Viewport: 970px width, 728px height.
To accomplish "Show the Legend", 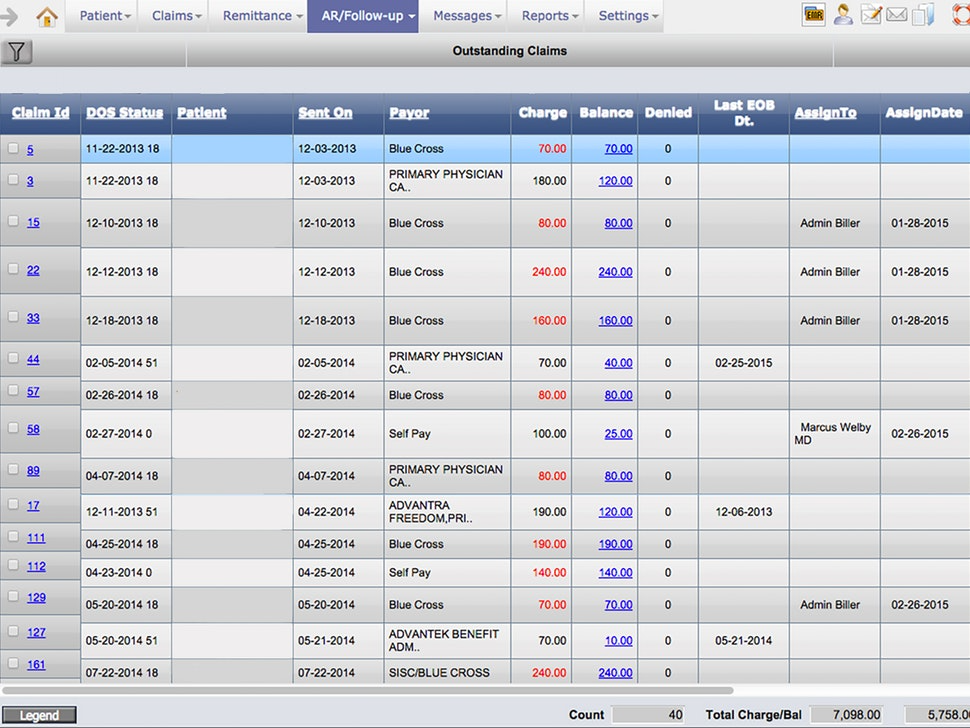I will (x=39, y=716).
